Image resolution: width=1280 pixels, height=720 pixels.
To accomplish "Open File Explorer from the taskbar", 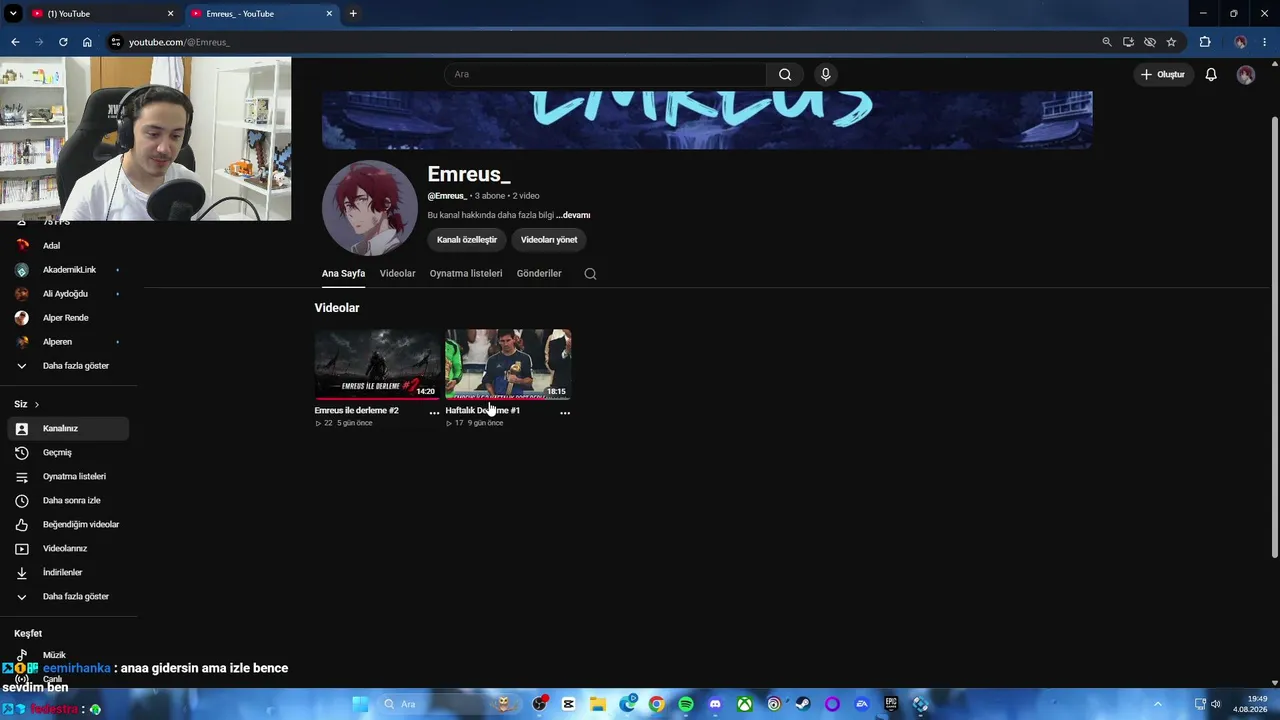I will [x=597, y=704].
